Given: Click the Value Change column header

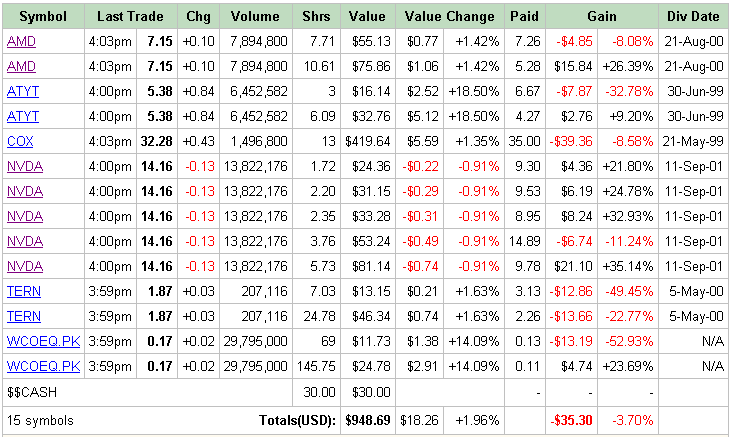Looking at the screenshot, I should pyautogui.click(x=450, y=16).
